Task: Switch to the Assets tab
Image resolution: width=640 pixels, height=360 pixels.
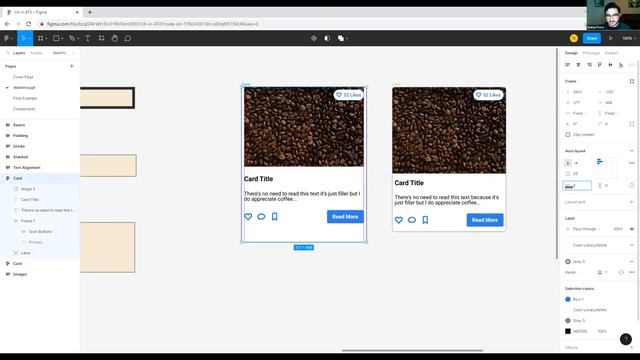Action: [x=36, y=53]
